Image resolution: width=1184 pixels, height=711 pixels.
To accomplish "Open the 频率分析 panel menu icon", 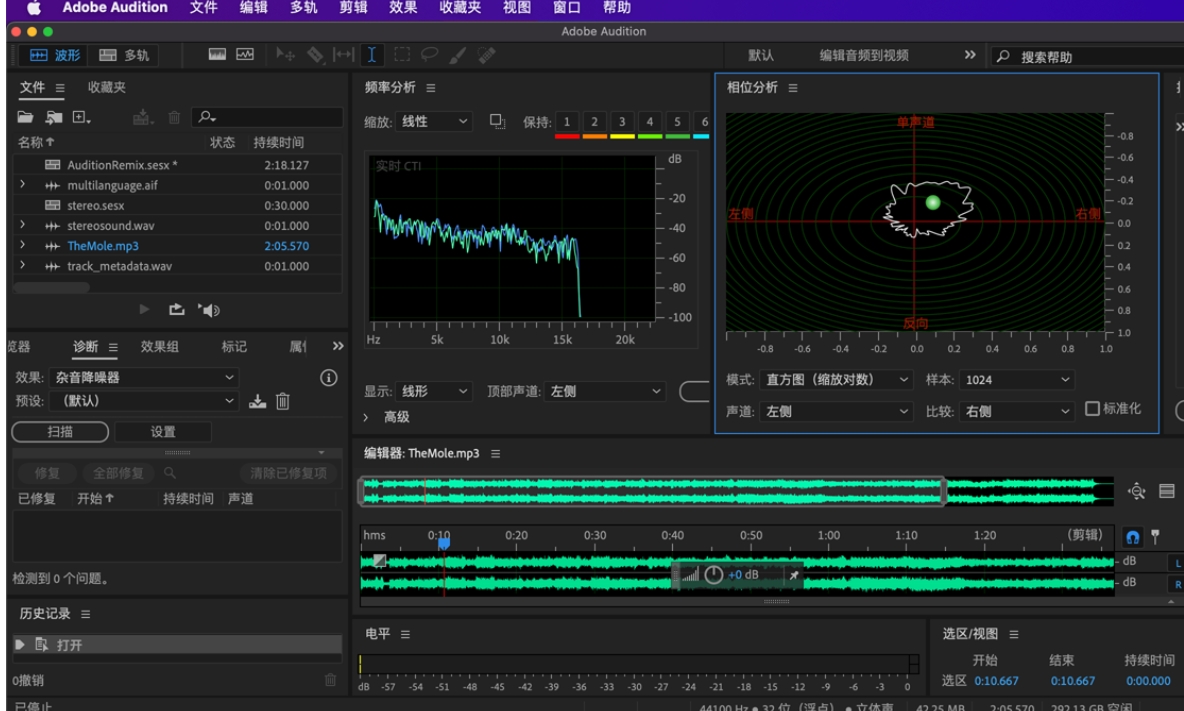I will point(430,88).
